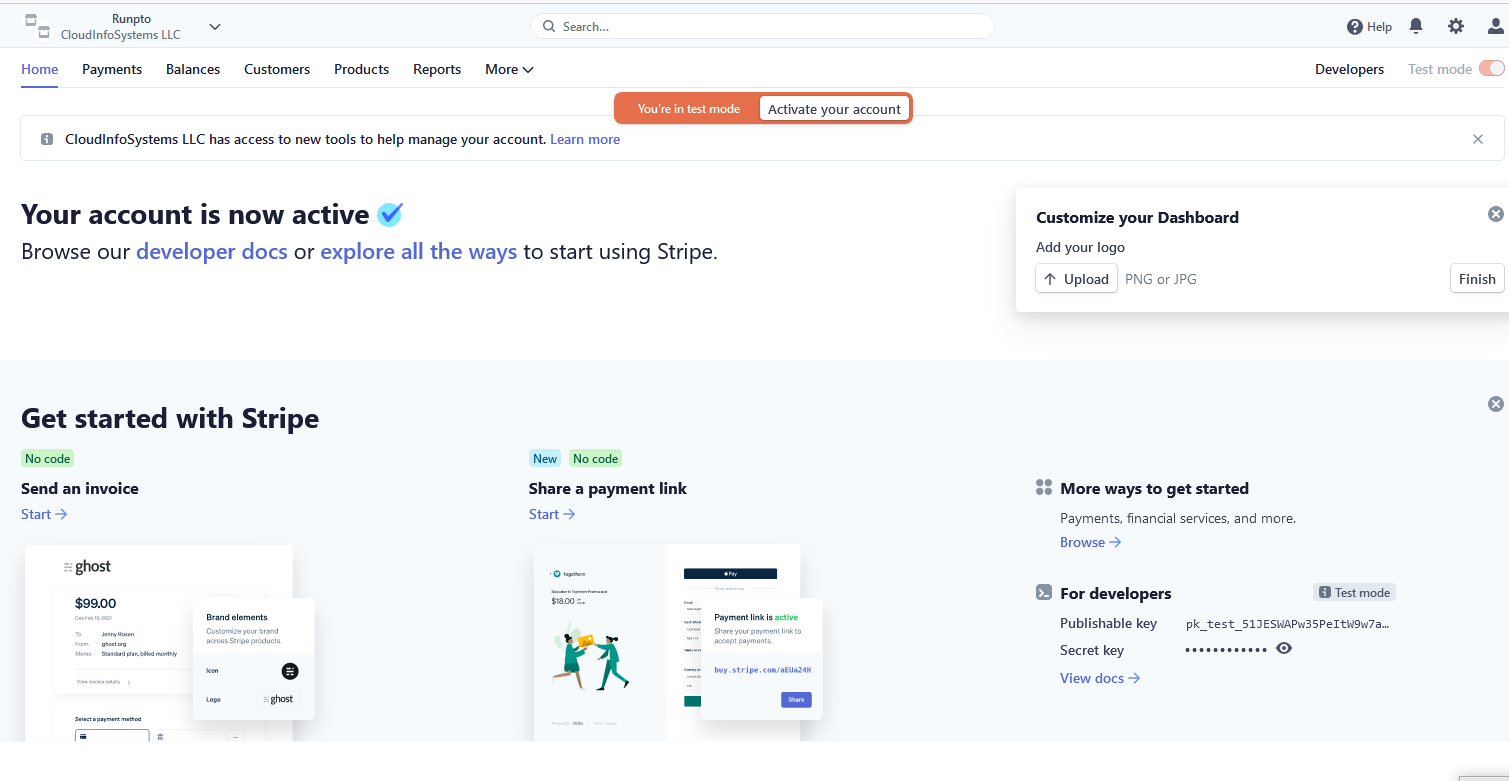Open Stripe settings via the gear icon
Screen dimensions: 1509x781
click(1455, 26)
